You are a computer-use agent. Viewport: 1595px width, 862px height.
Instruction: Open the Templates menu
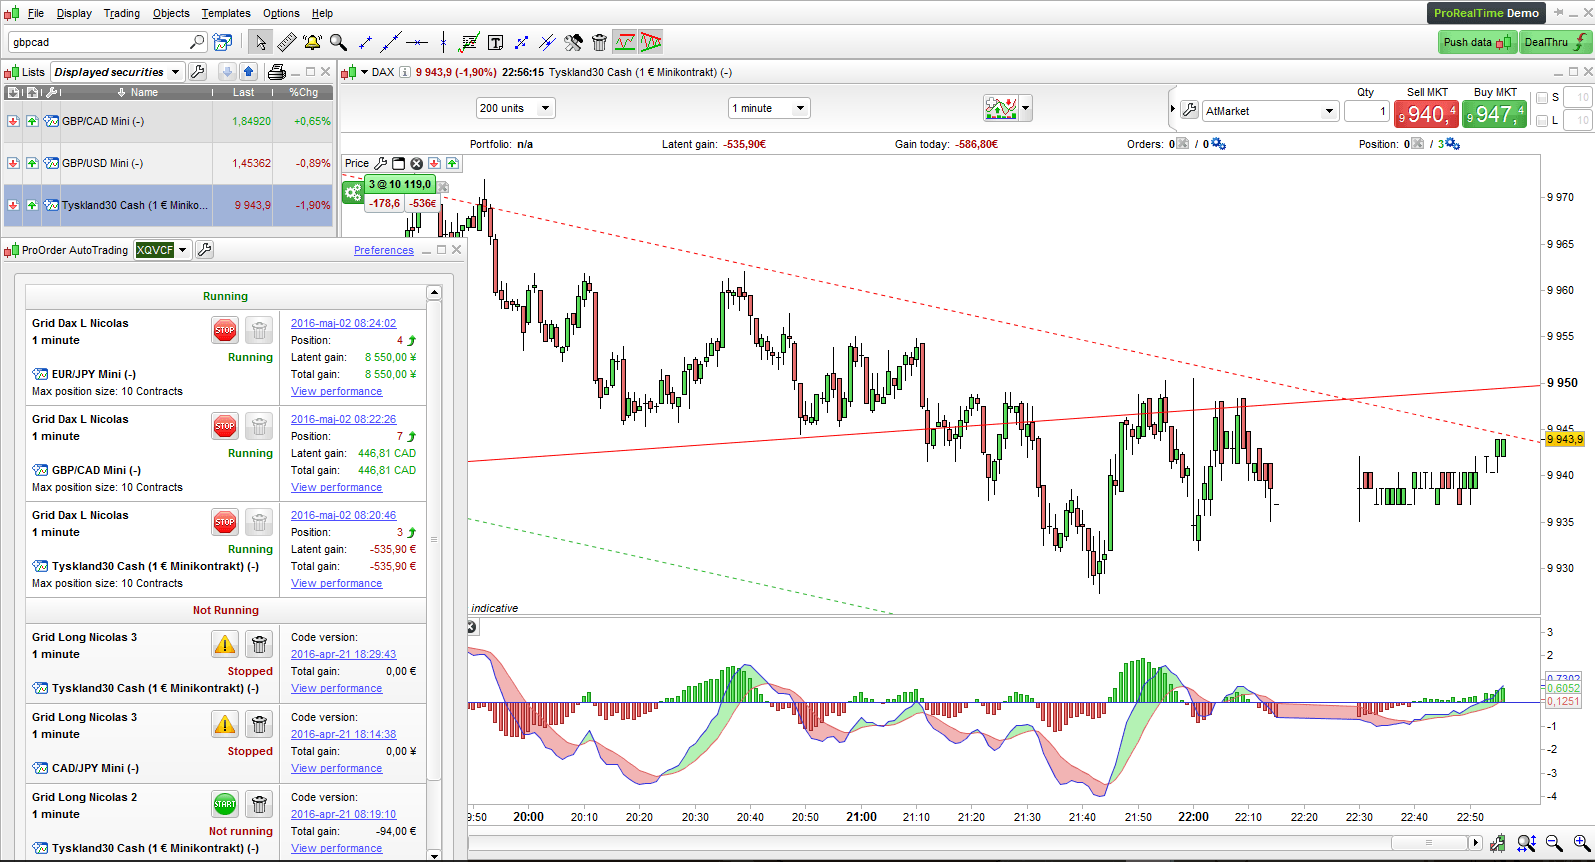pyautogui.click(x=226, y=13)
